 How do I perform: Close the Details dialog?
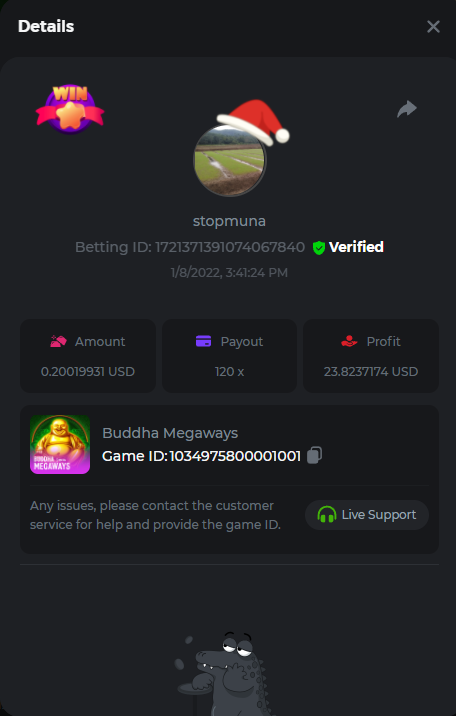[433, 27]
